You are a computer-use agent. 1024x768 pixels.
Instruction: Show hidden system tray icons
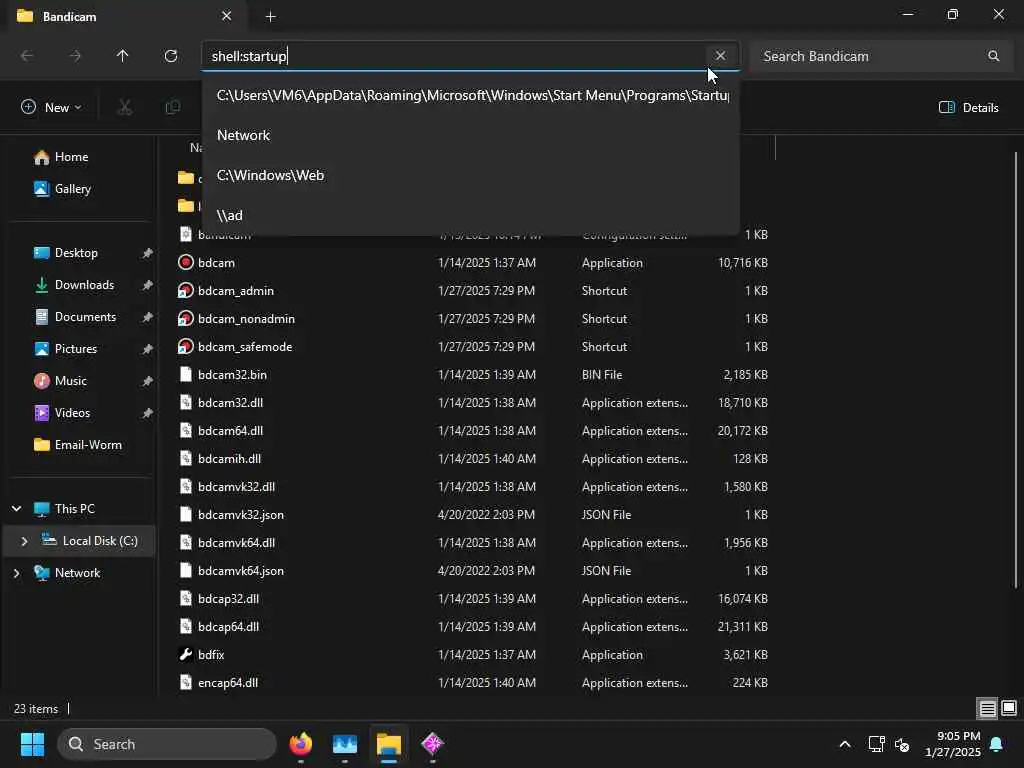[x=844, y=744]
